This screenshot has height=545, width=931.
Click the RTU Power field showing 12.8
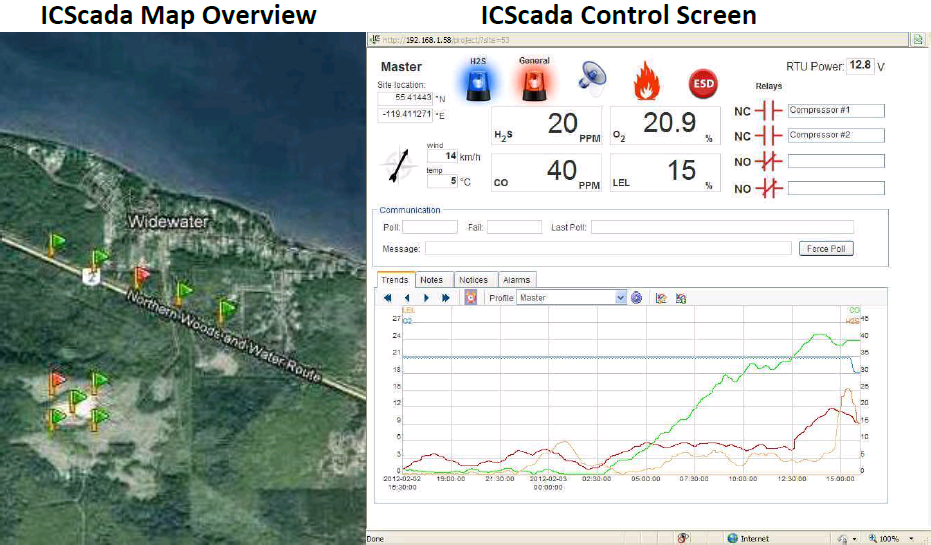860,65
